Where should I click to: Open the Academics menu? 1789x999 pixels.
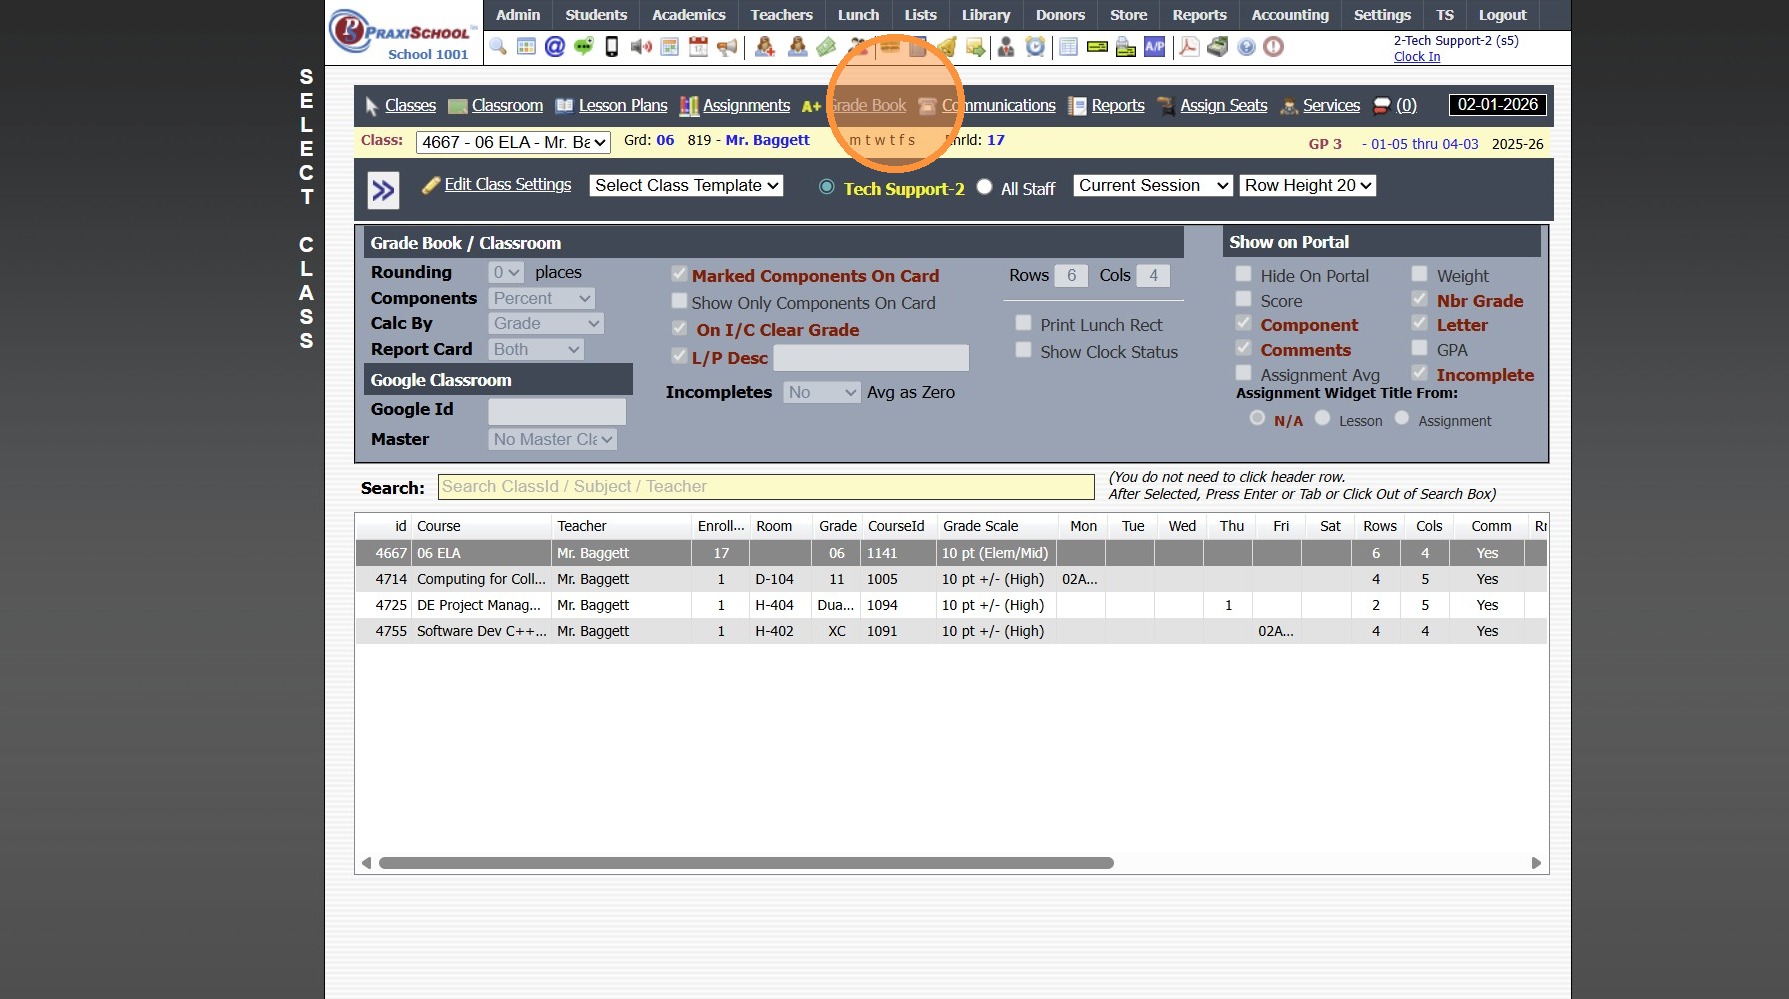coord(689,15)
